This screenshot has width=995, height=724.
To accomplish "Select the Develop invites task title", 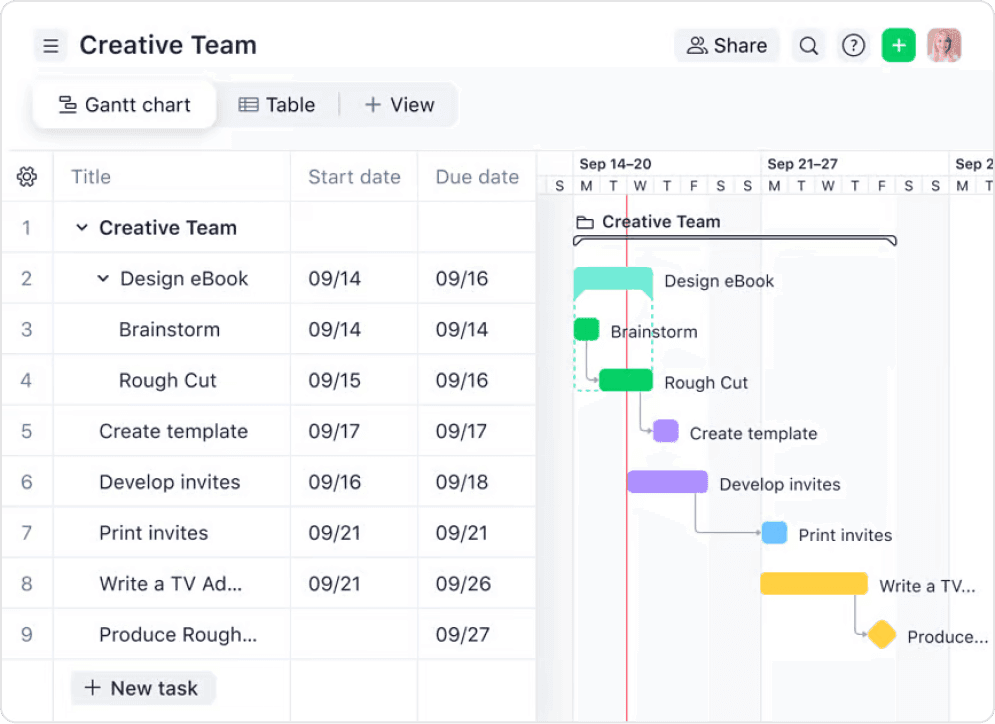I will point(169,482).
